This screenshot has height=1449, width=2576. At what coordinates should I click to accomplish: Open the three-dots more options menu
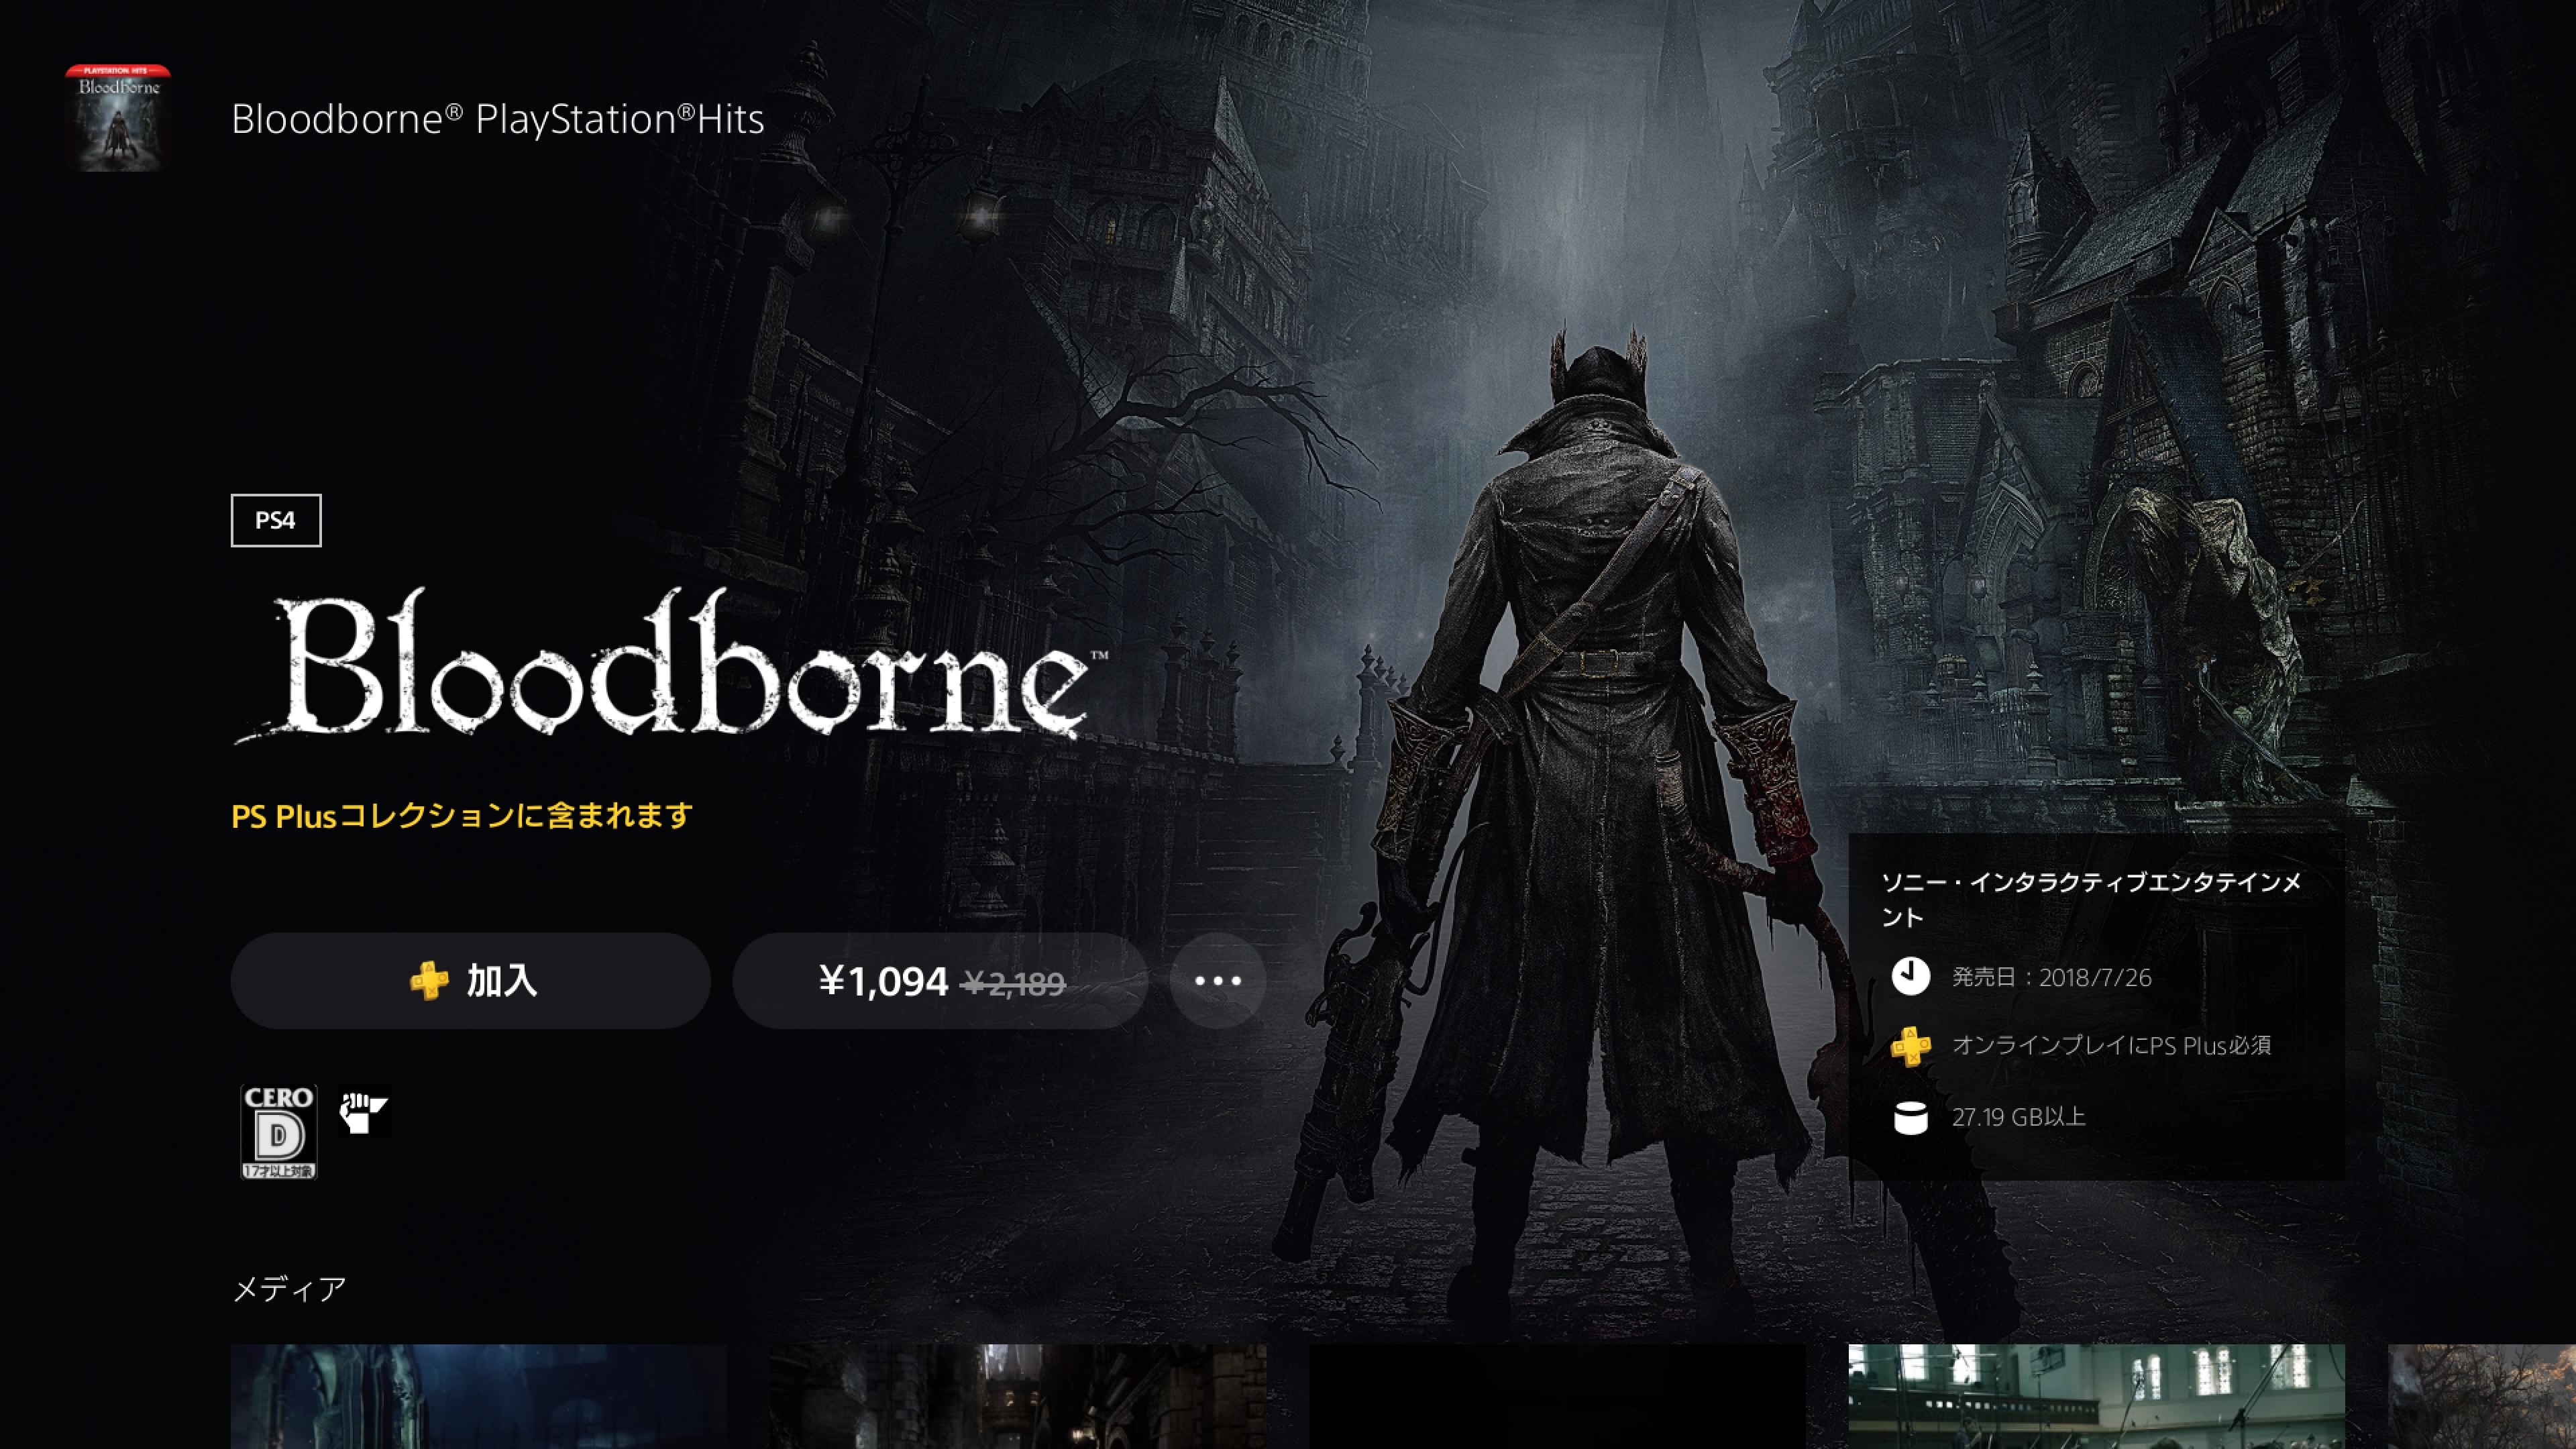1217,981
